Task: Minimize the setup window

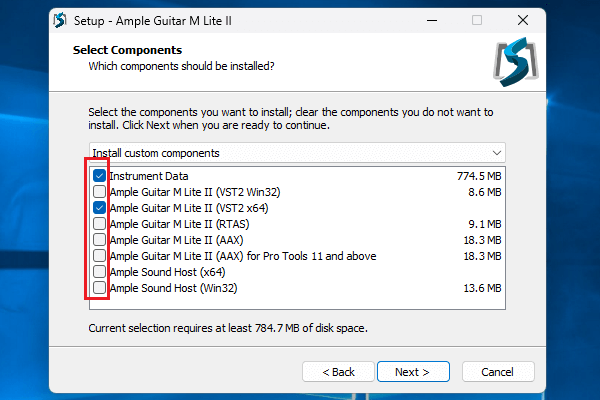Action: pyautogui.click(x=430, y=20)
